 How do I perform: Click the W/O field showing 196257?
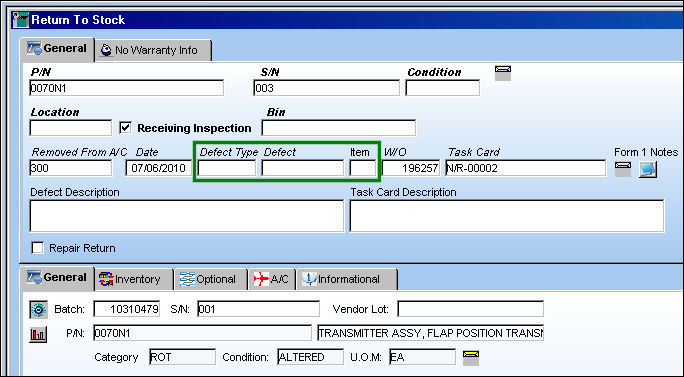click(411, 168)
